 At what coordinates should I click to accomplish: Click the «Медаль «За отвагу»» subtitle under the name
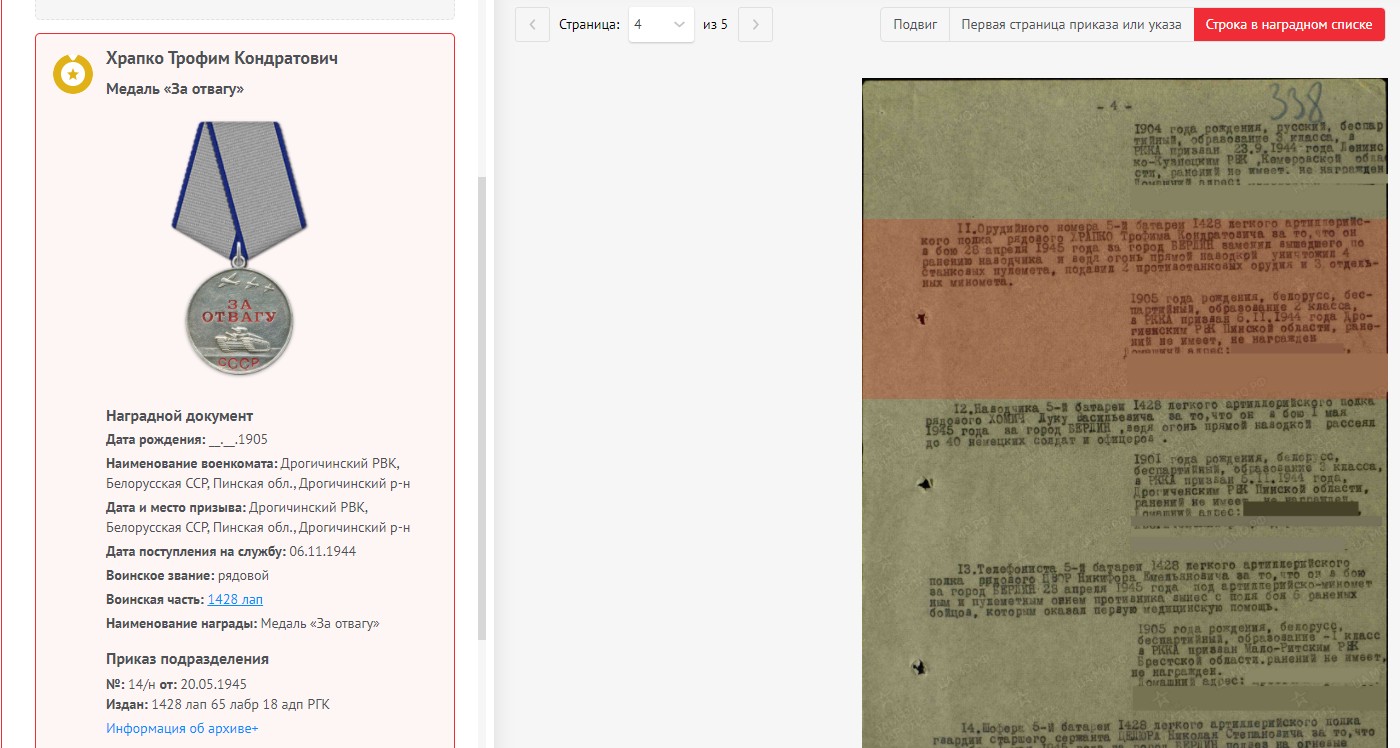tap(175, 89)
